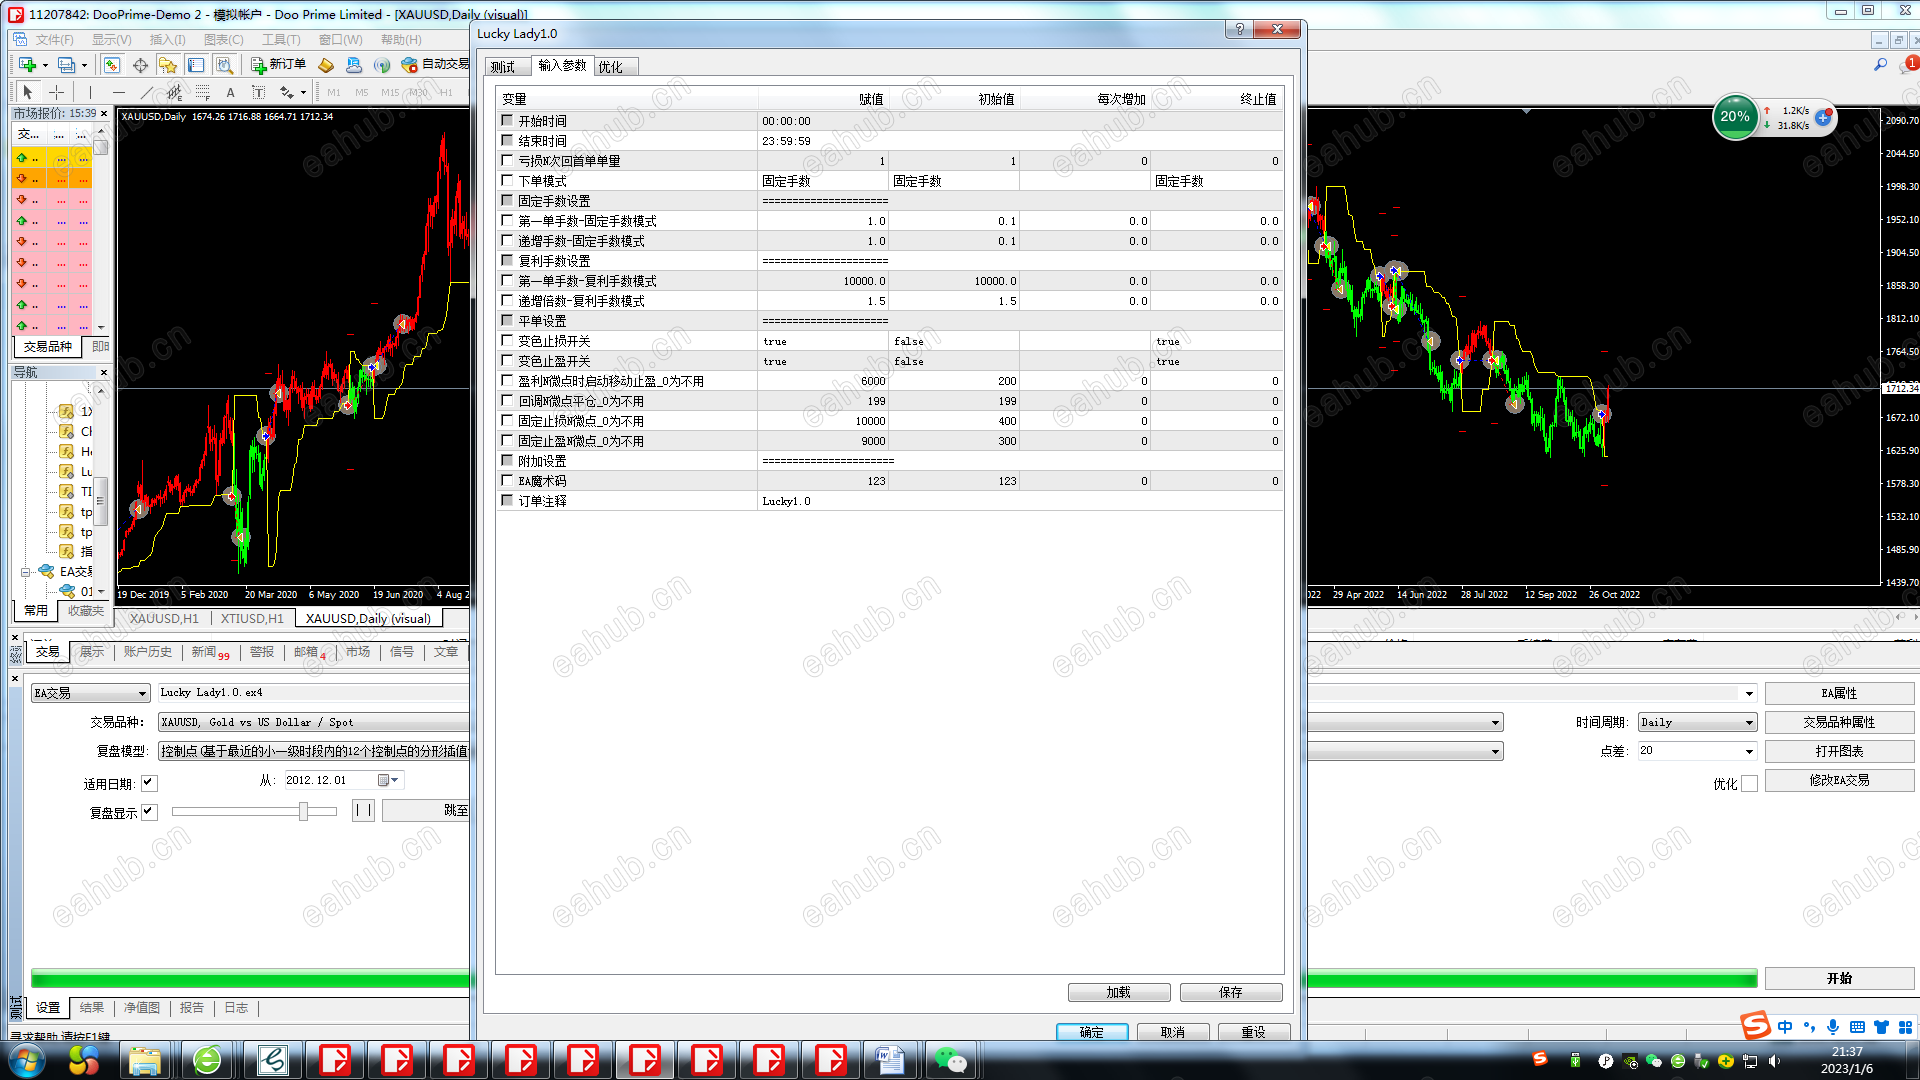Click the 确定 button in dialog
1920x1080 pixels.
click(1091, 1032)
